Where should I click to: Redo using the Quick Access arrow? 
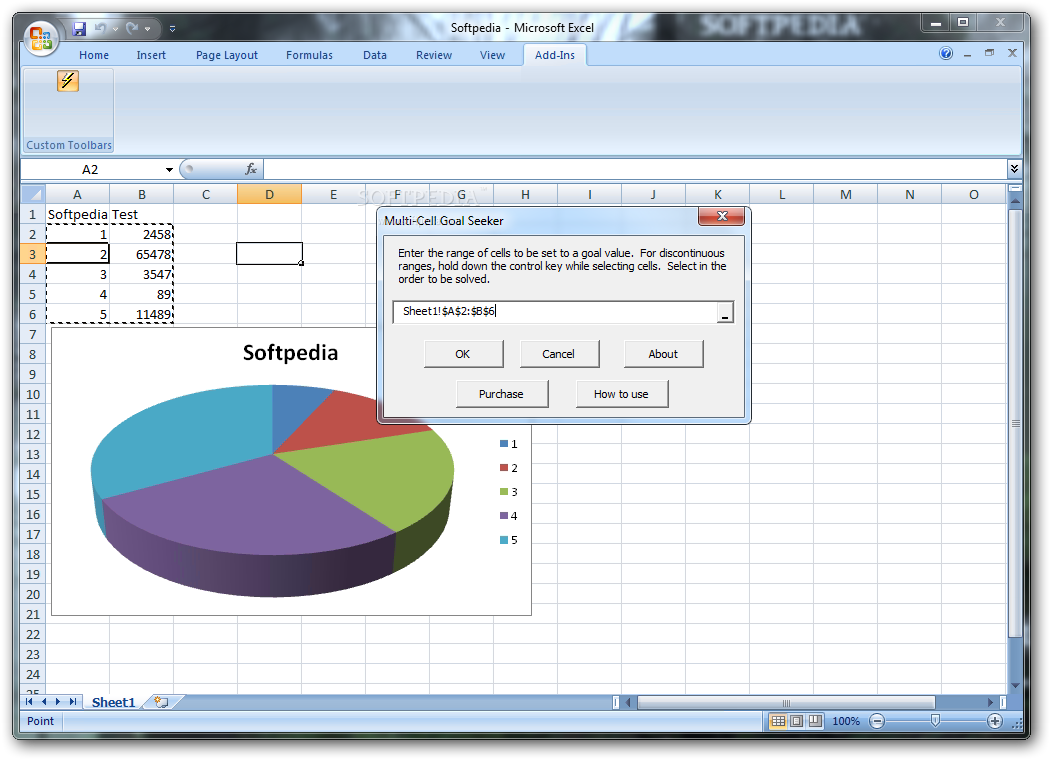[x=131, y=28]
